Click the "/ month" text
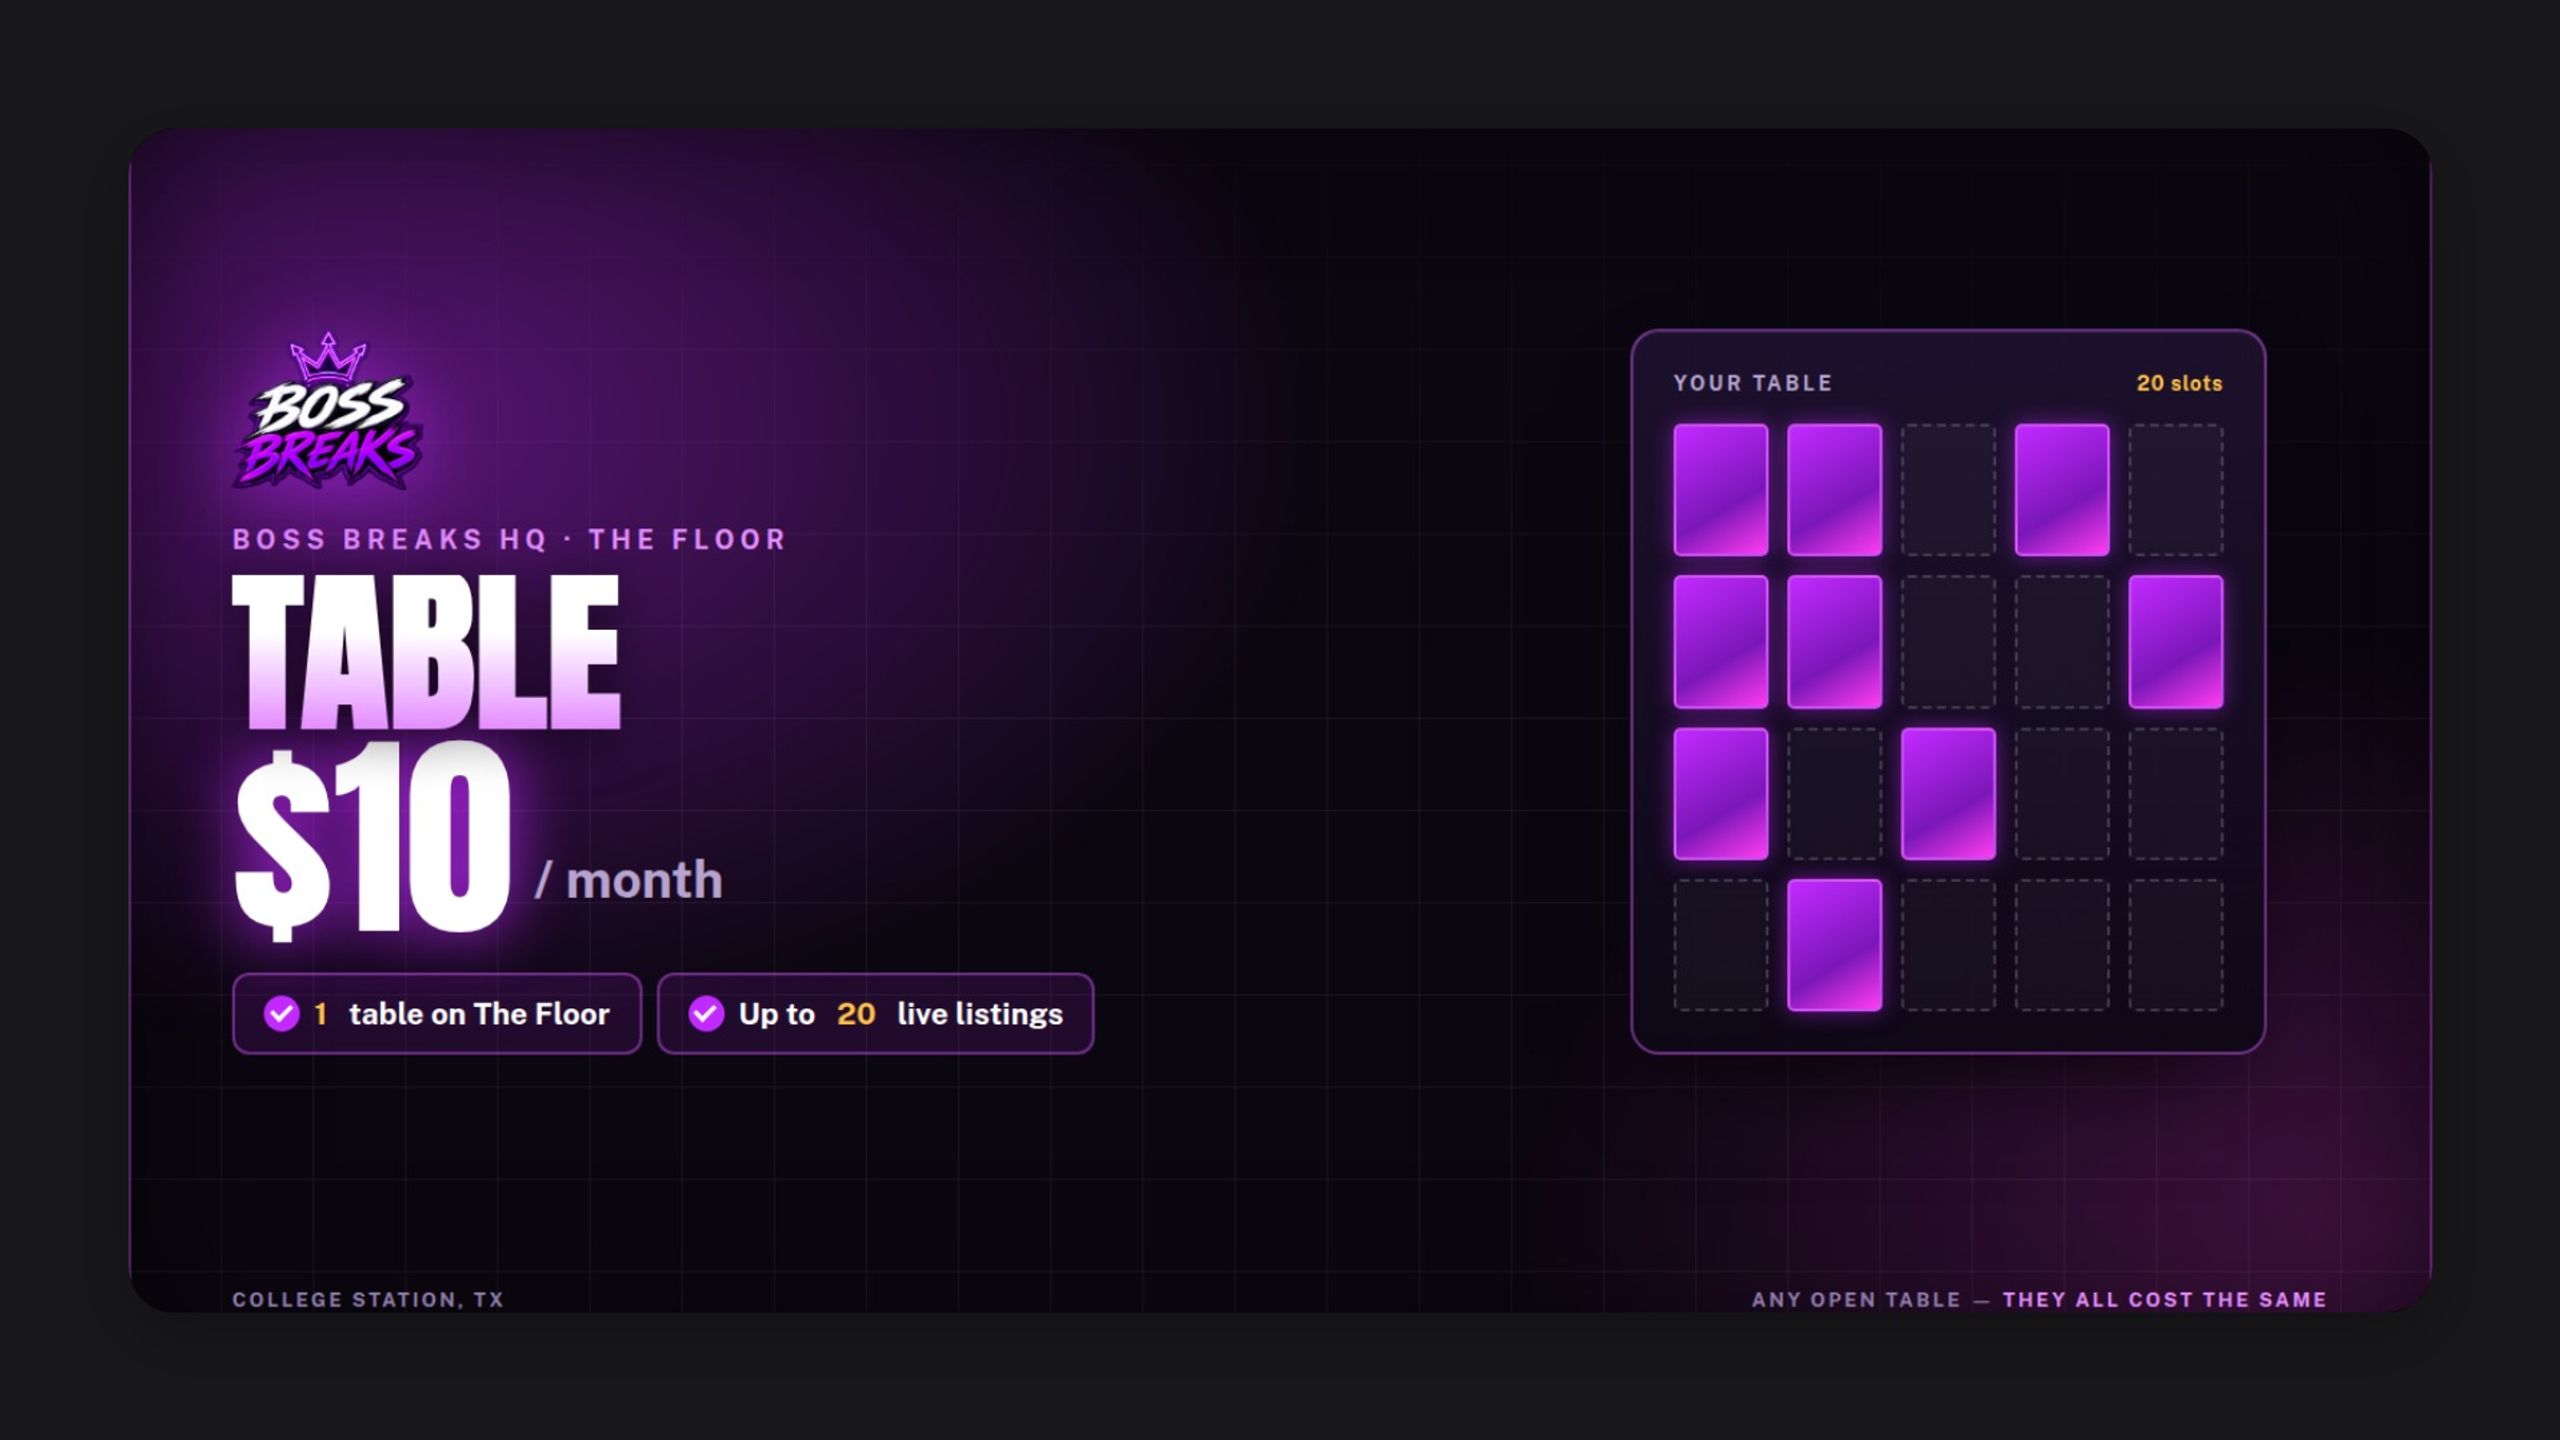Screen dimensions: 2560x1440 point(628,880)
